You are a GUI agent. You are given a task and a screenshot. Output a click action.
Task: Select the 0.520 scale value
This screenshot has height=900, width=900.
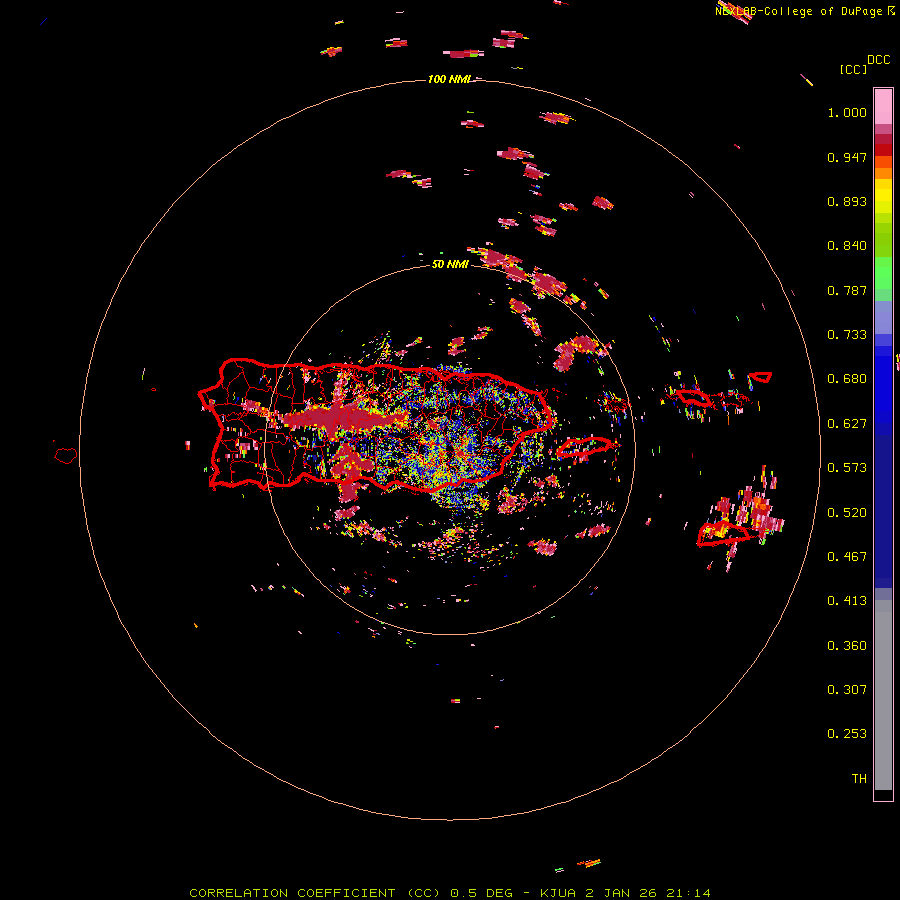[x=847, y=513]
